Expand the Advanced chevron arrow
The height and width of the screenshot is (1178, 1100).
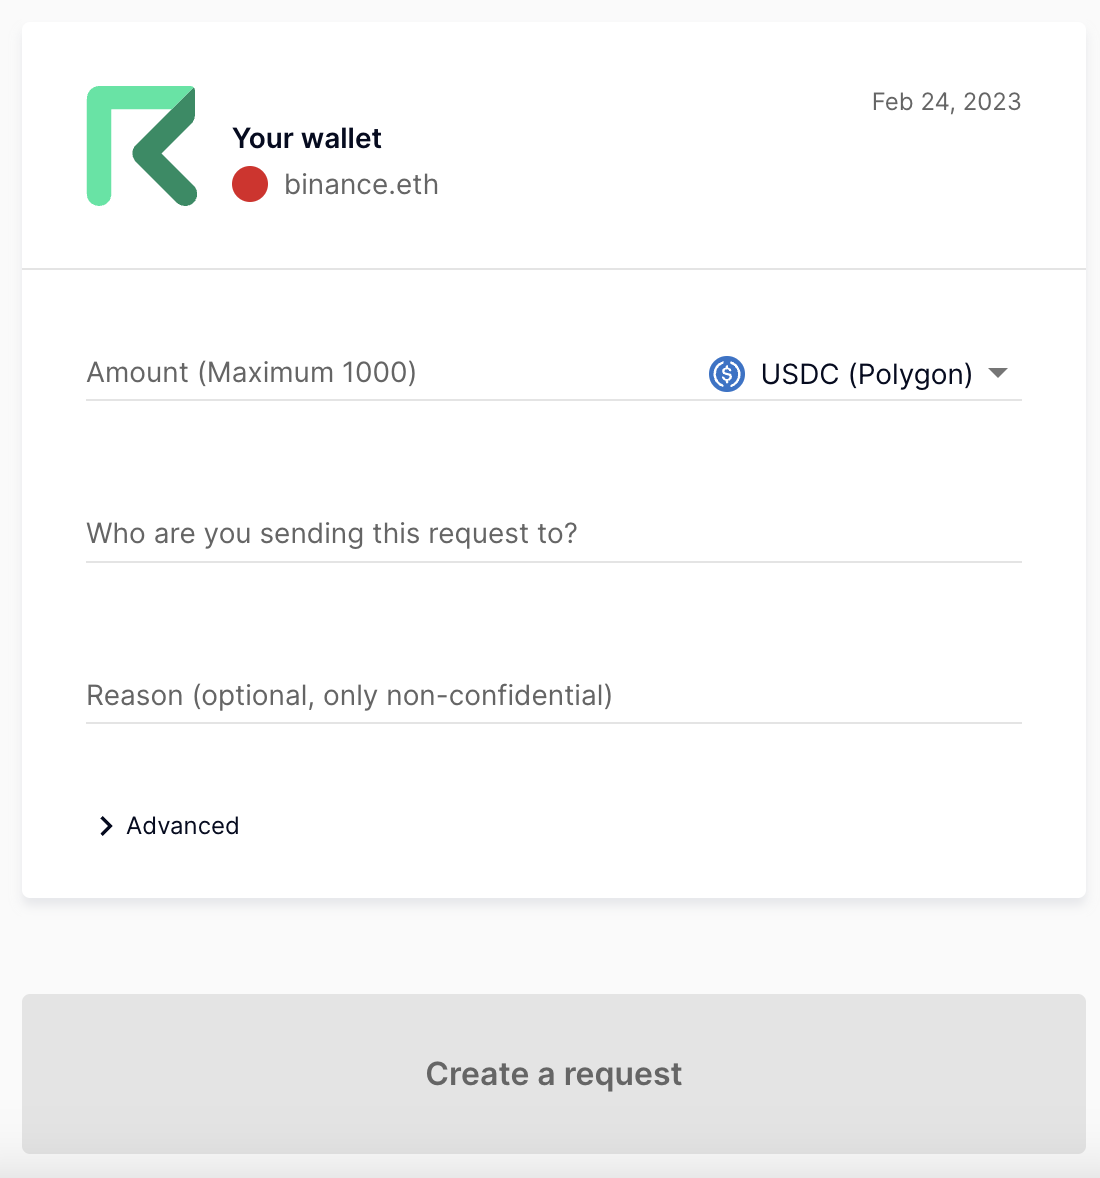(x=106, y=826)
